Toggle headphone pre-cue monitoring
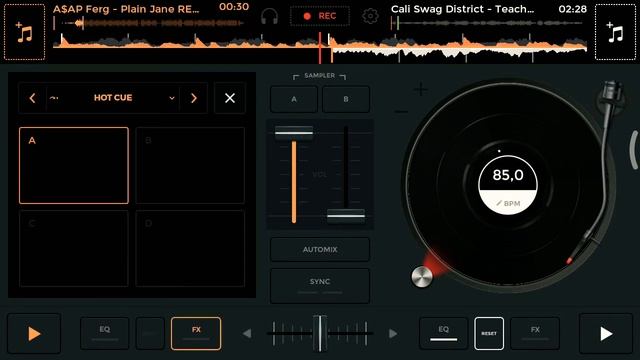 [x=269, y=16]
